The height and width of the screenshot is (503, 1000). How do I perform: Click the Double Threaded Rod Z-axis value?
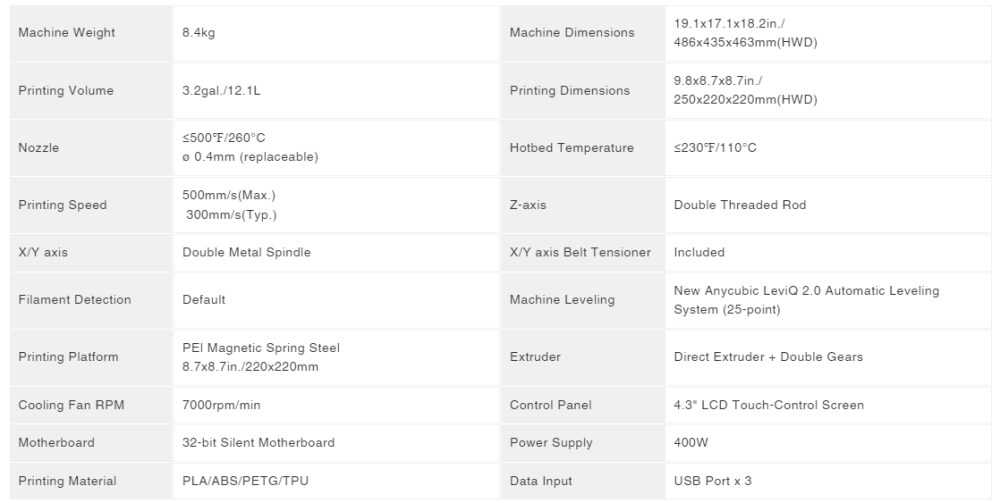click(740, 205)
